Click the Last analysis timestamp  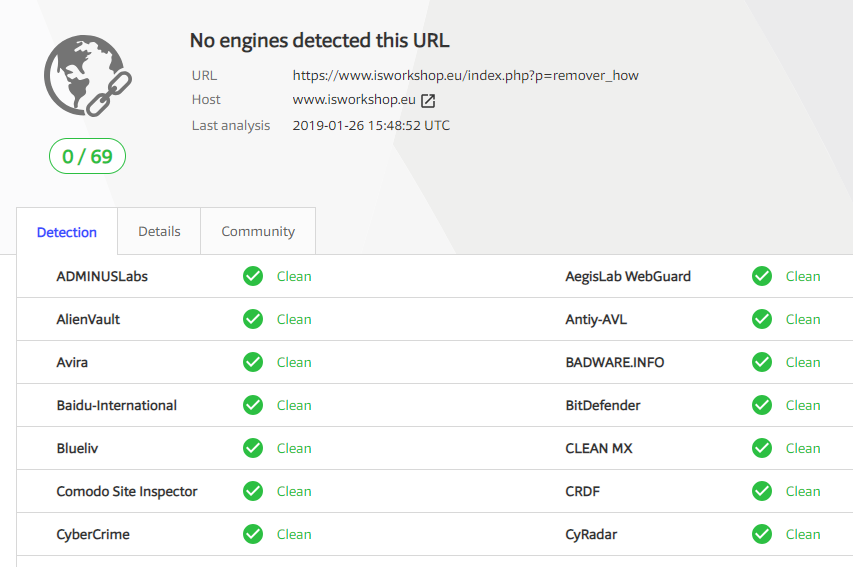371,125
